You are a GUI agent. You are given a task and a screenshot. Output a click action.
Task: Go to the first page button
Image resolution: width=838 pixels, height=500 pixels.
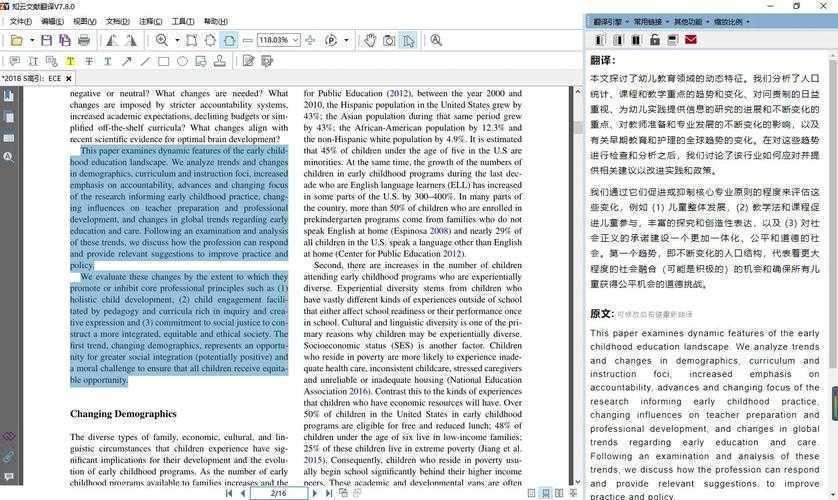pos(229,493)
